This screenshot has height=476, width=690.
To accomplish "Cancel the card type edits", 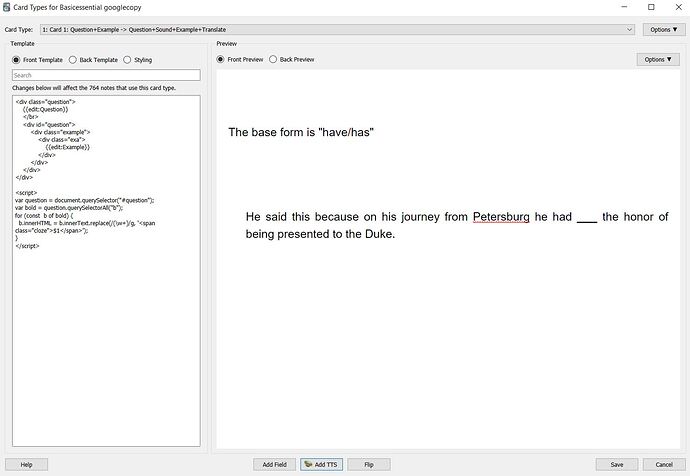I will (x=664, y=465).
